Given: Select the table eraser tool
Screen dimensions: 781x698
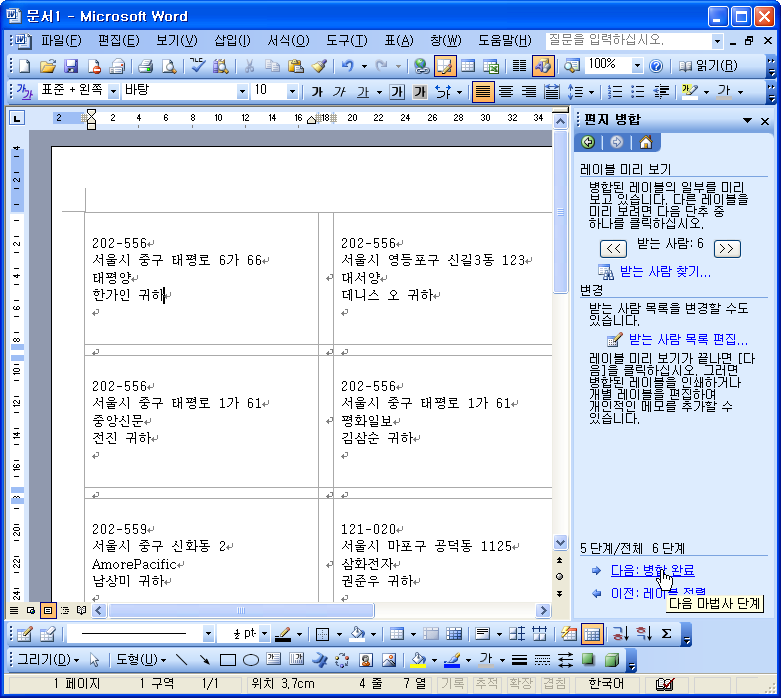Looking at the screenshot, I should point(47,634).
